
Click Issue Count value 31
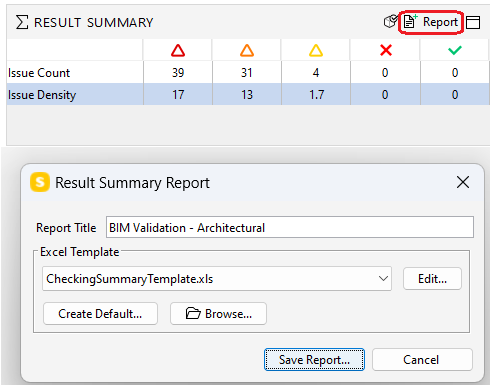click(247, 73)
